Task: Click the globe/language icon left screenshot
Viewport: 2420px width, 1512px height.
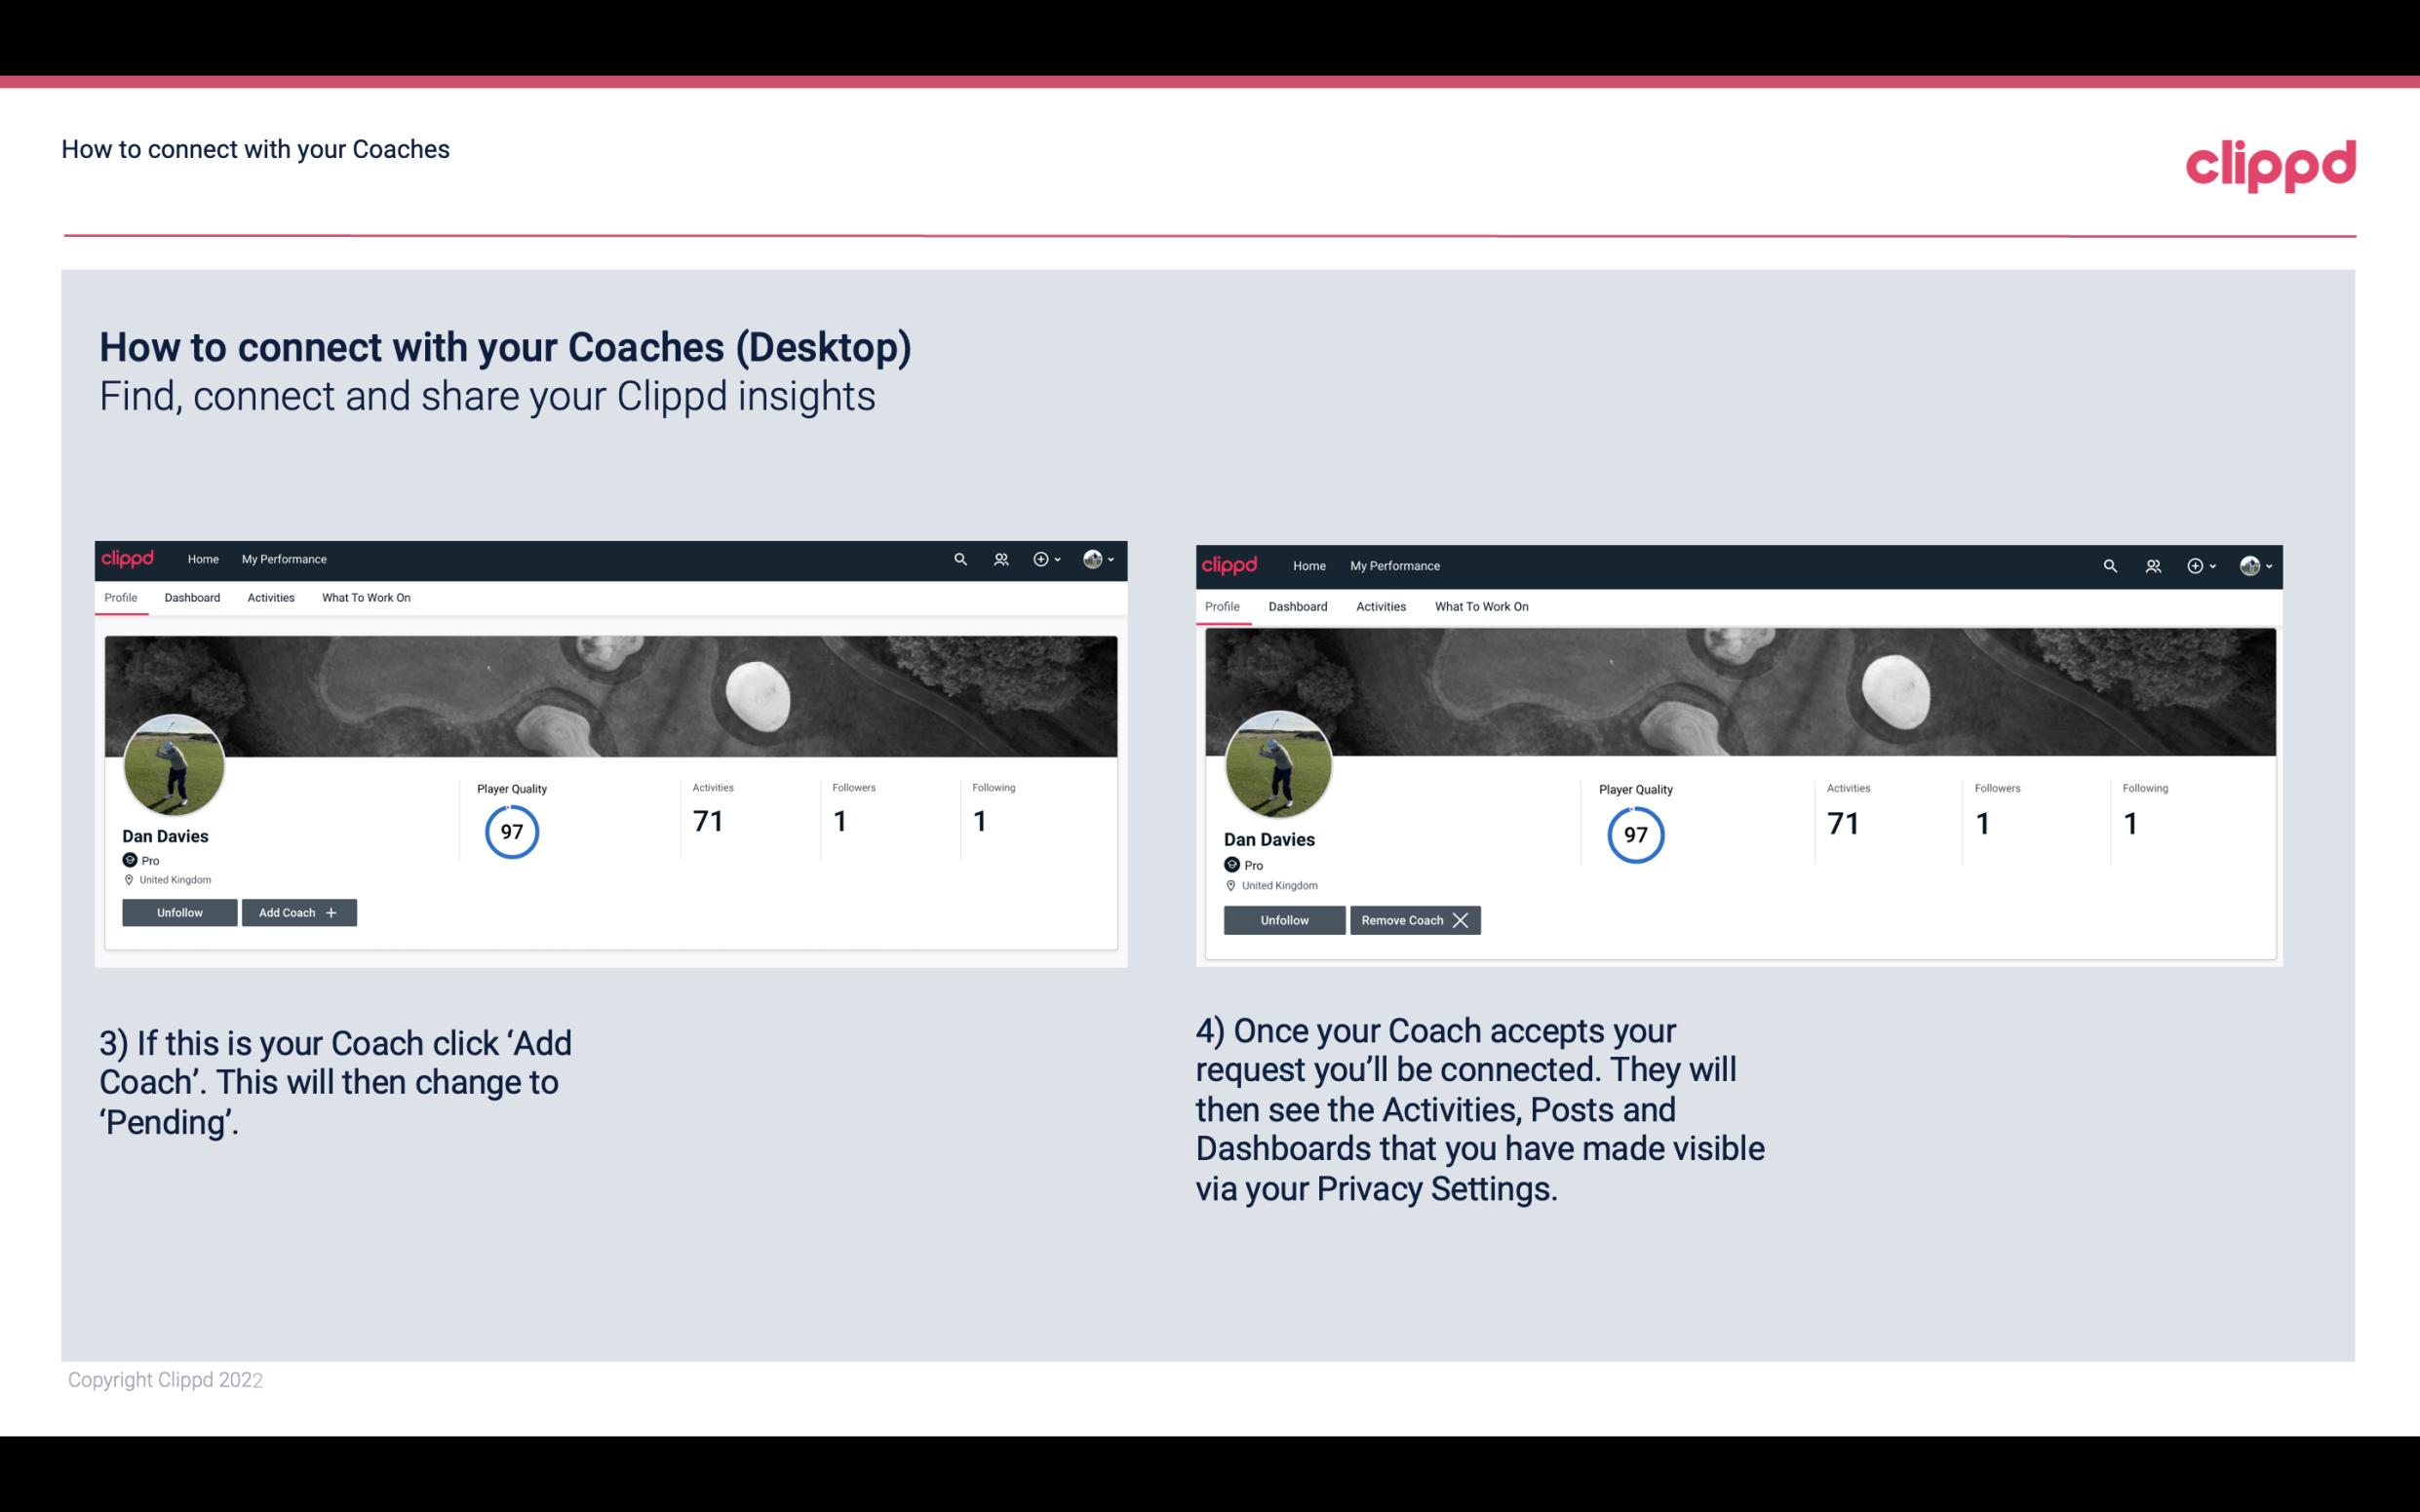Action: coord(1092,560)
